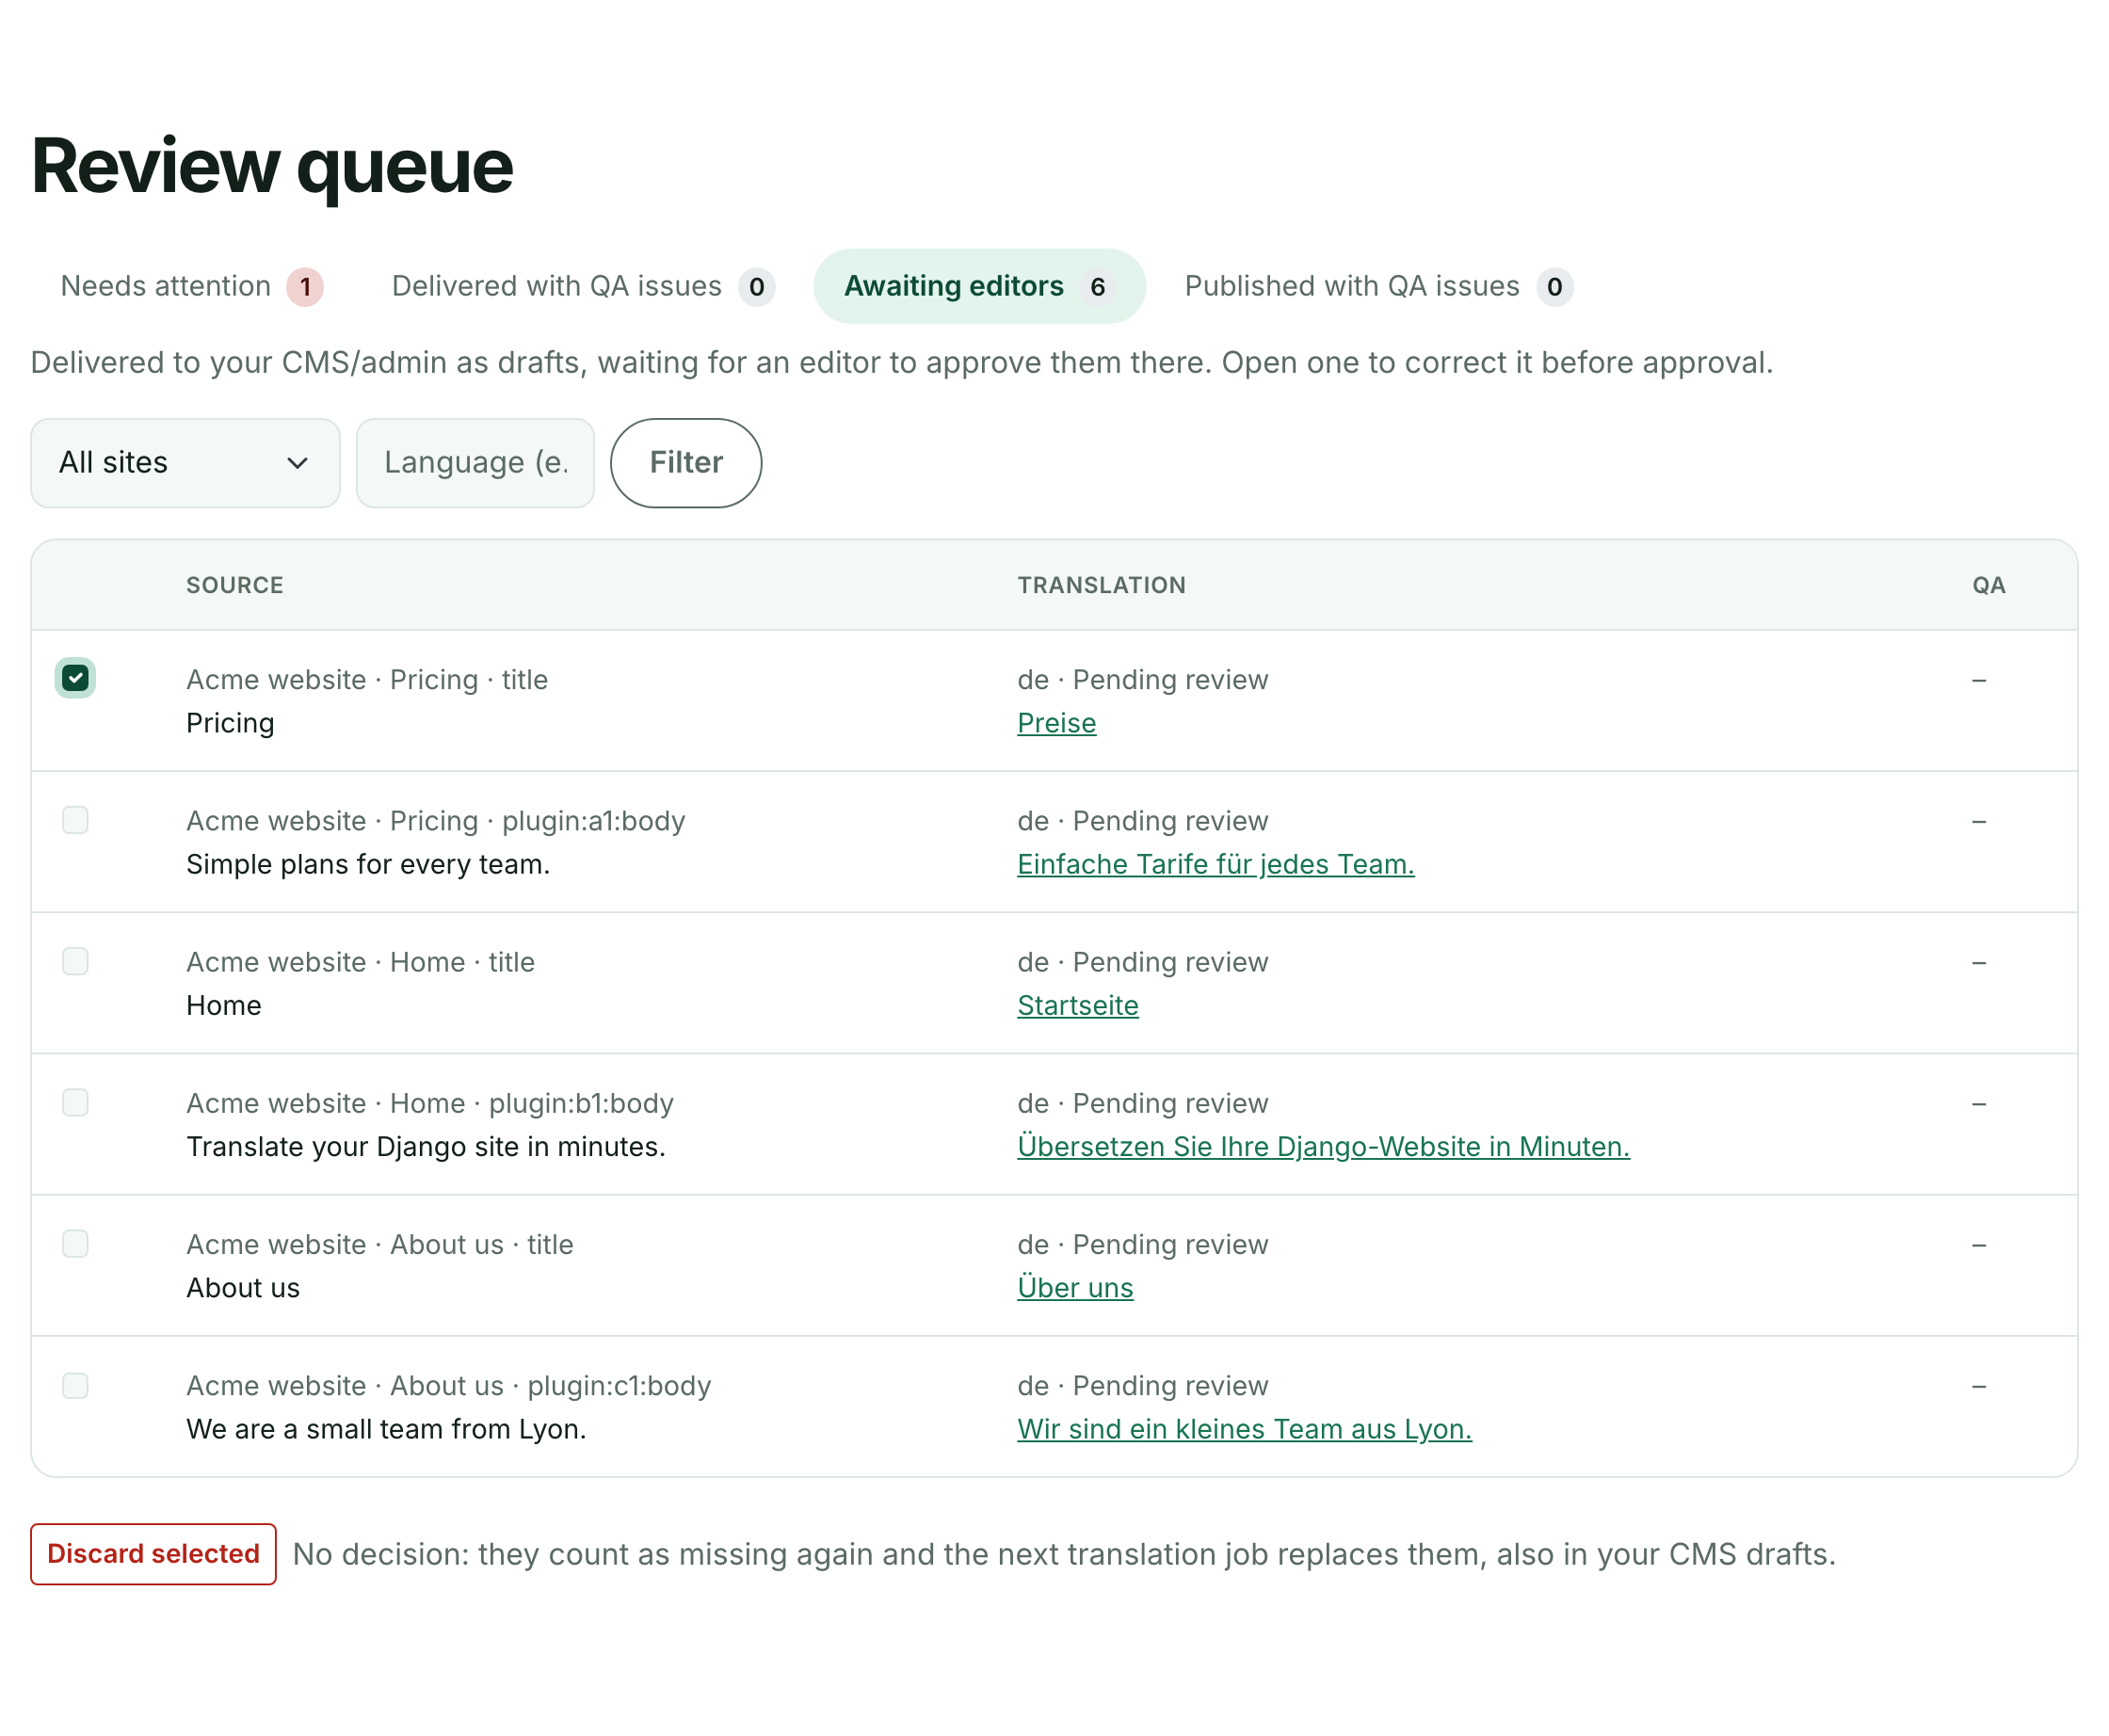The image size is (2109, 1736).
Task: Open the Published with QA issues tab
Action: click(x=1378, y=286)
